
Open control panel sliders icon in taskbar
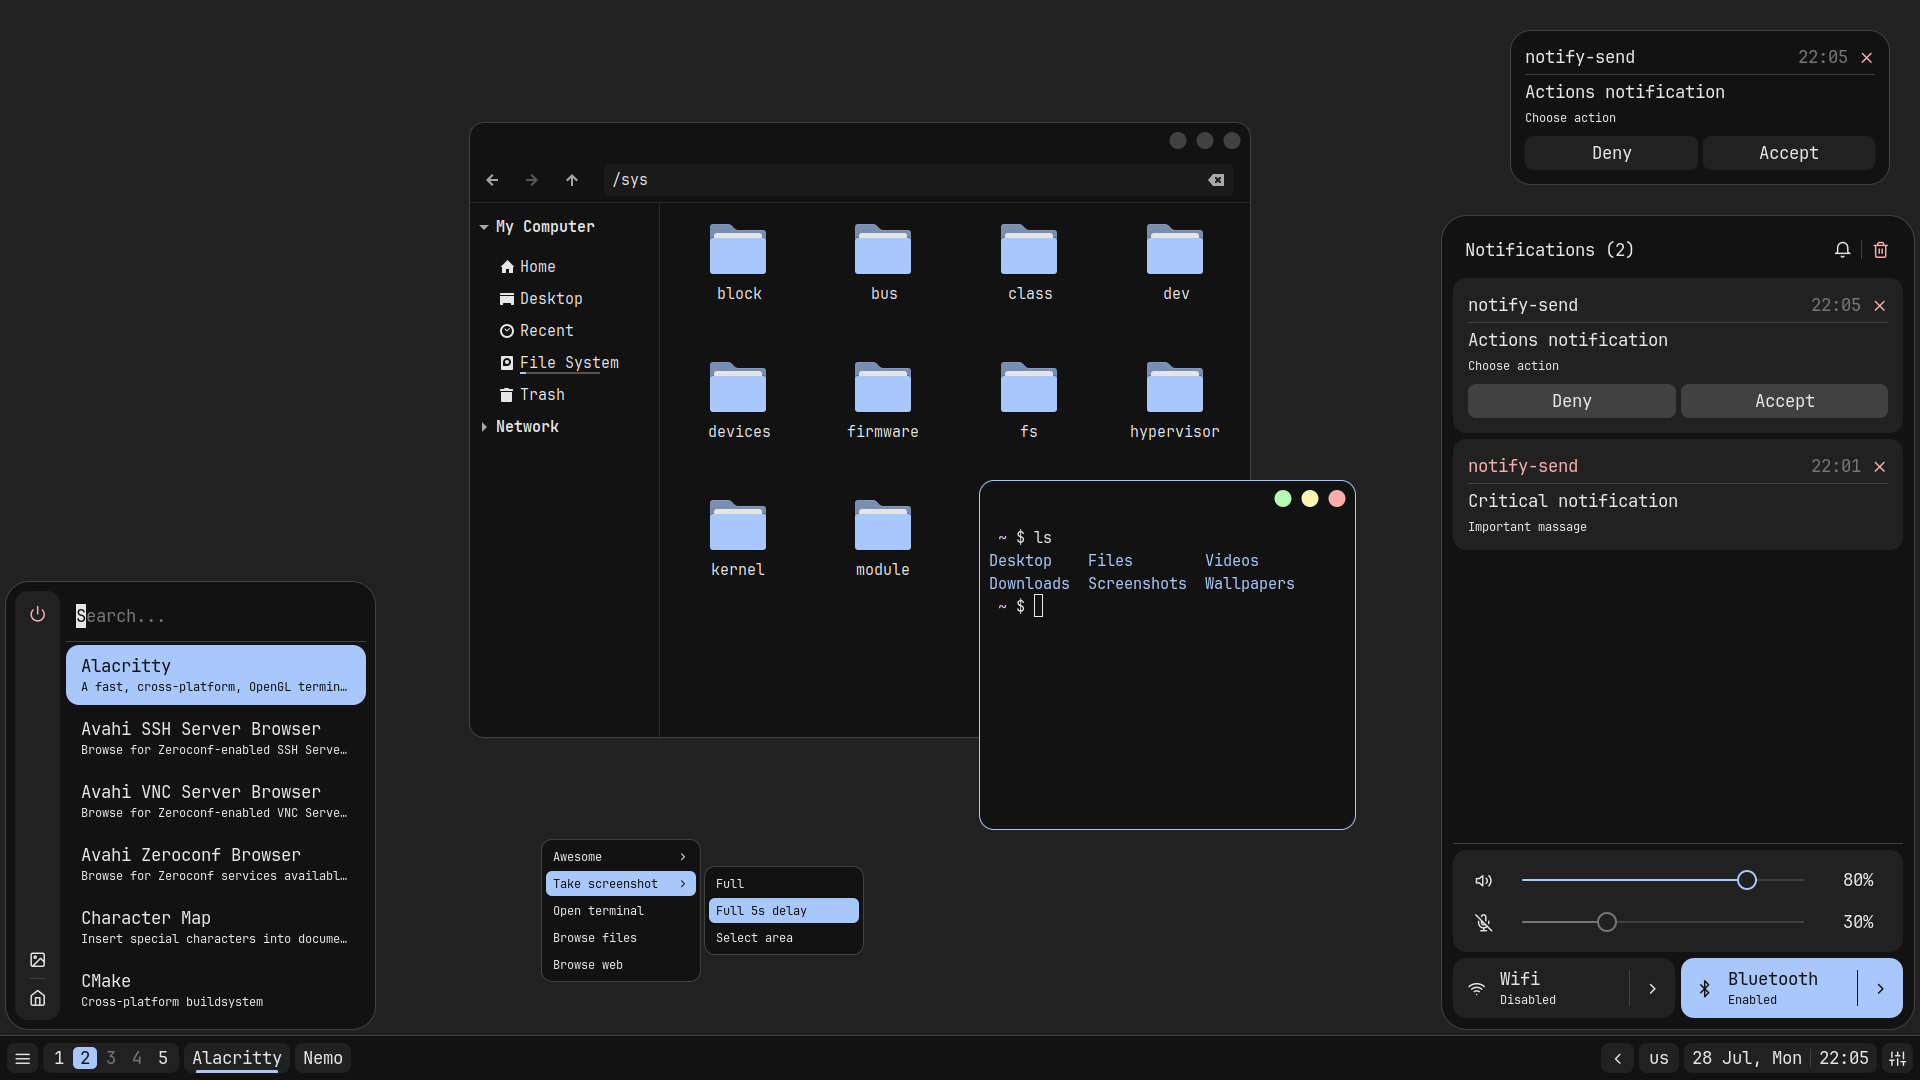tap(1897, 1058)
